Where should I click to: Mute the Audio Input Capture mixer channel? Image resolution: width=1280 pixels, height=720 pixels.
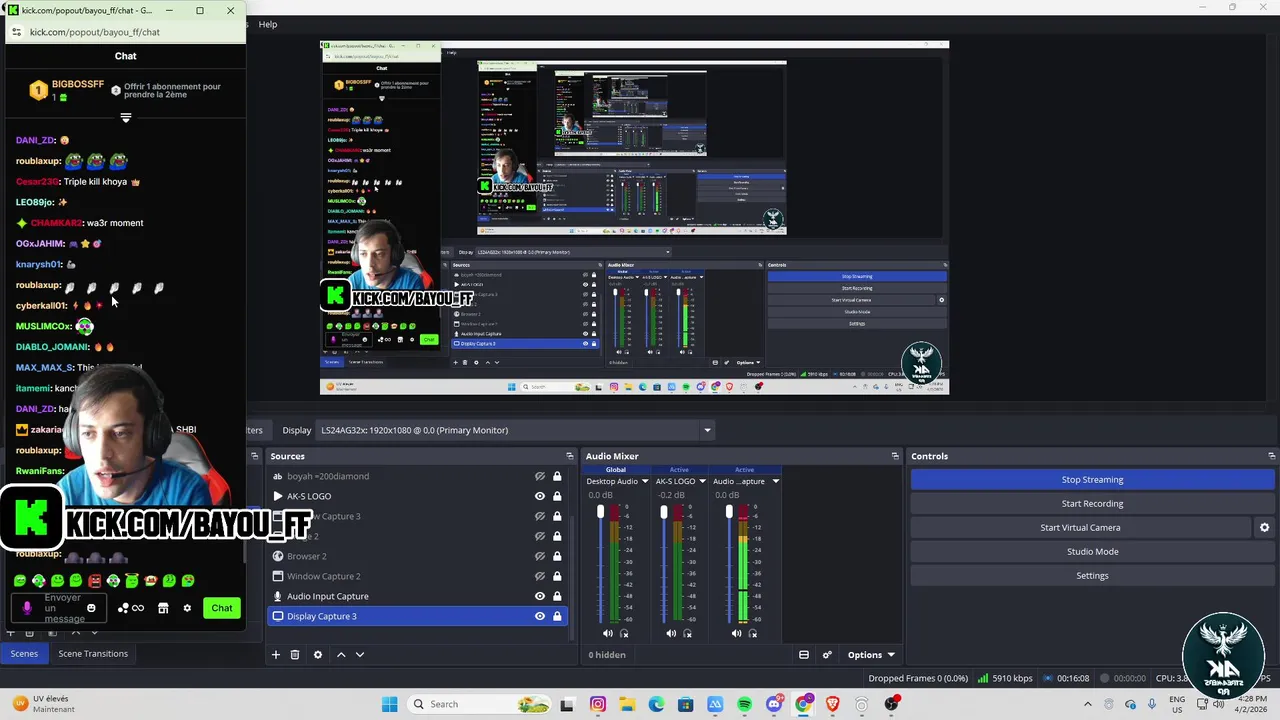[736, 633]
